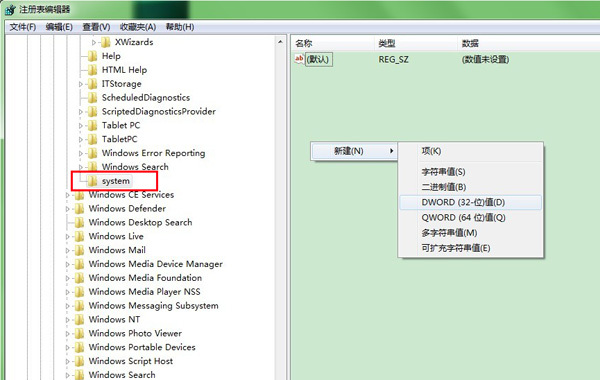Expand the Windows Defender key
Image resolution: width=600 pixels, height=380 pixels.
click(x=67, y=209)
